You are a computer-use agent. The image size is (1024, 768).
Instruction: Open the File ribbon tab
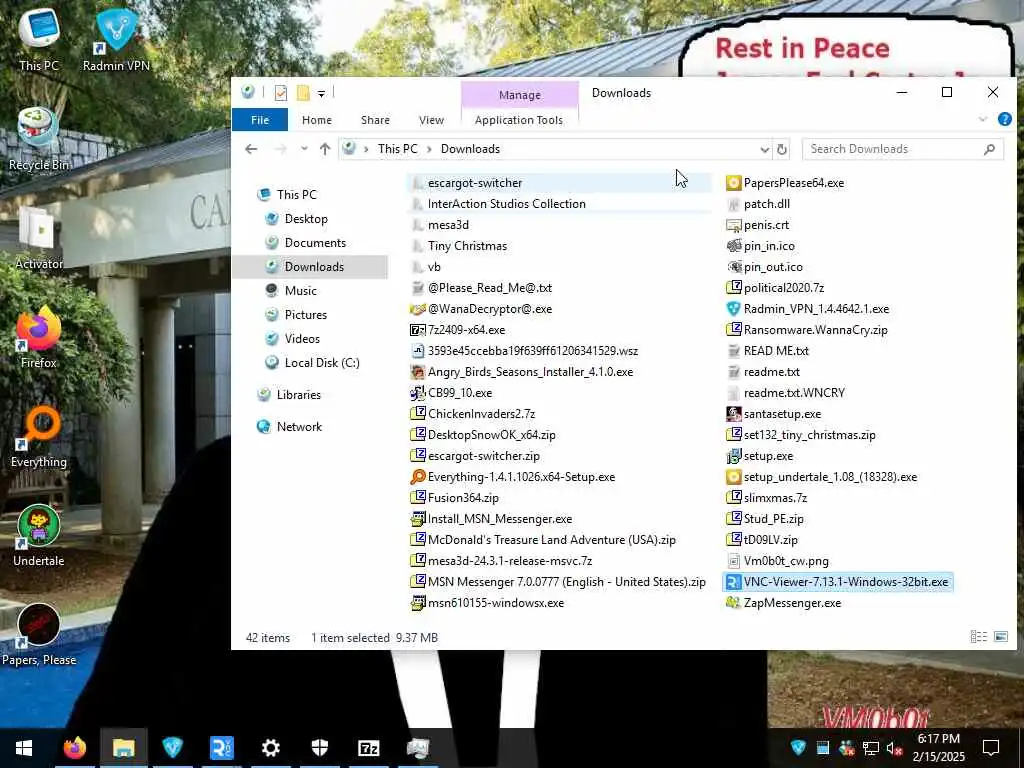(x=260, y=120)
